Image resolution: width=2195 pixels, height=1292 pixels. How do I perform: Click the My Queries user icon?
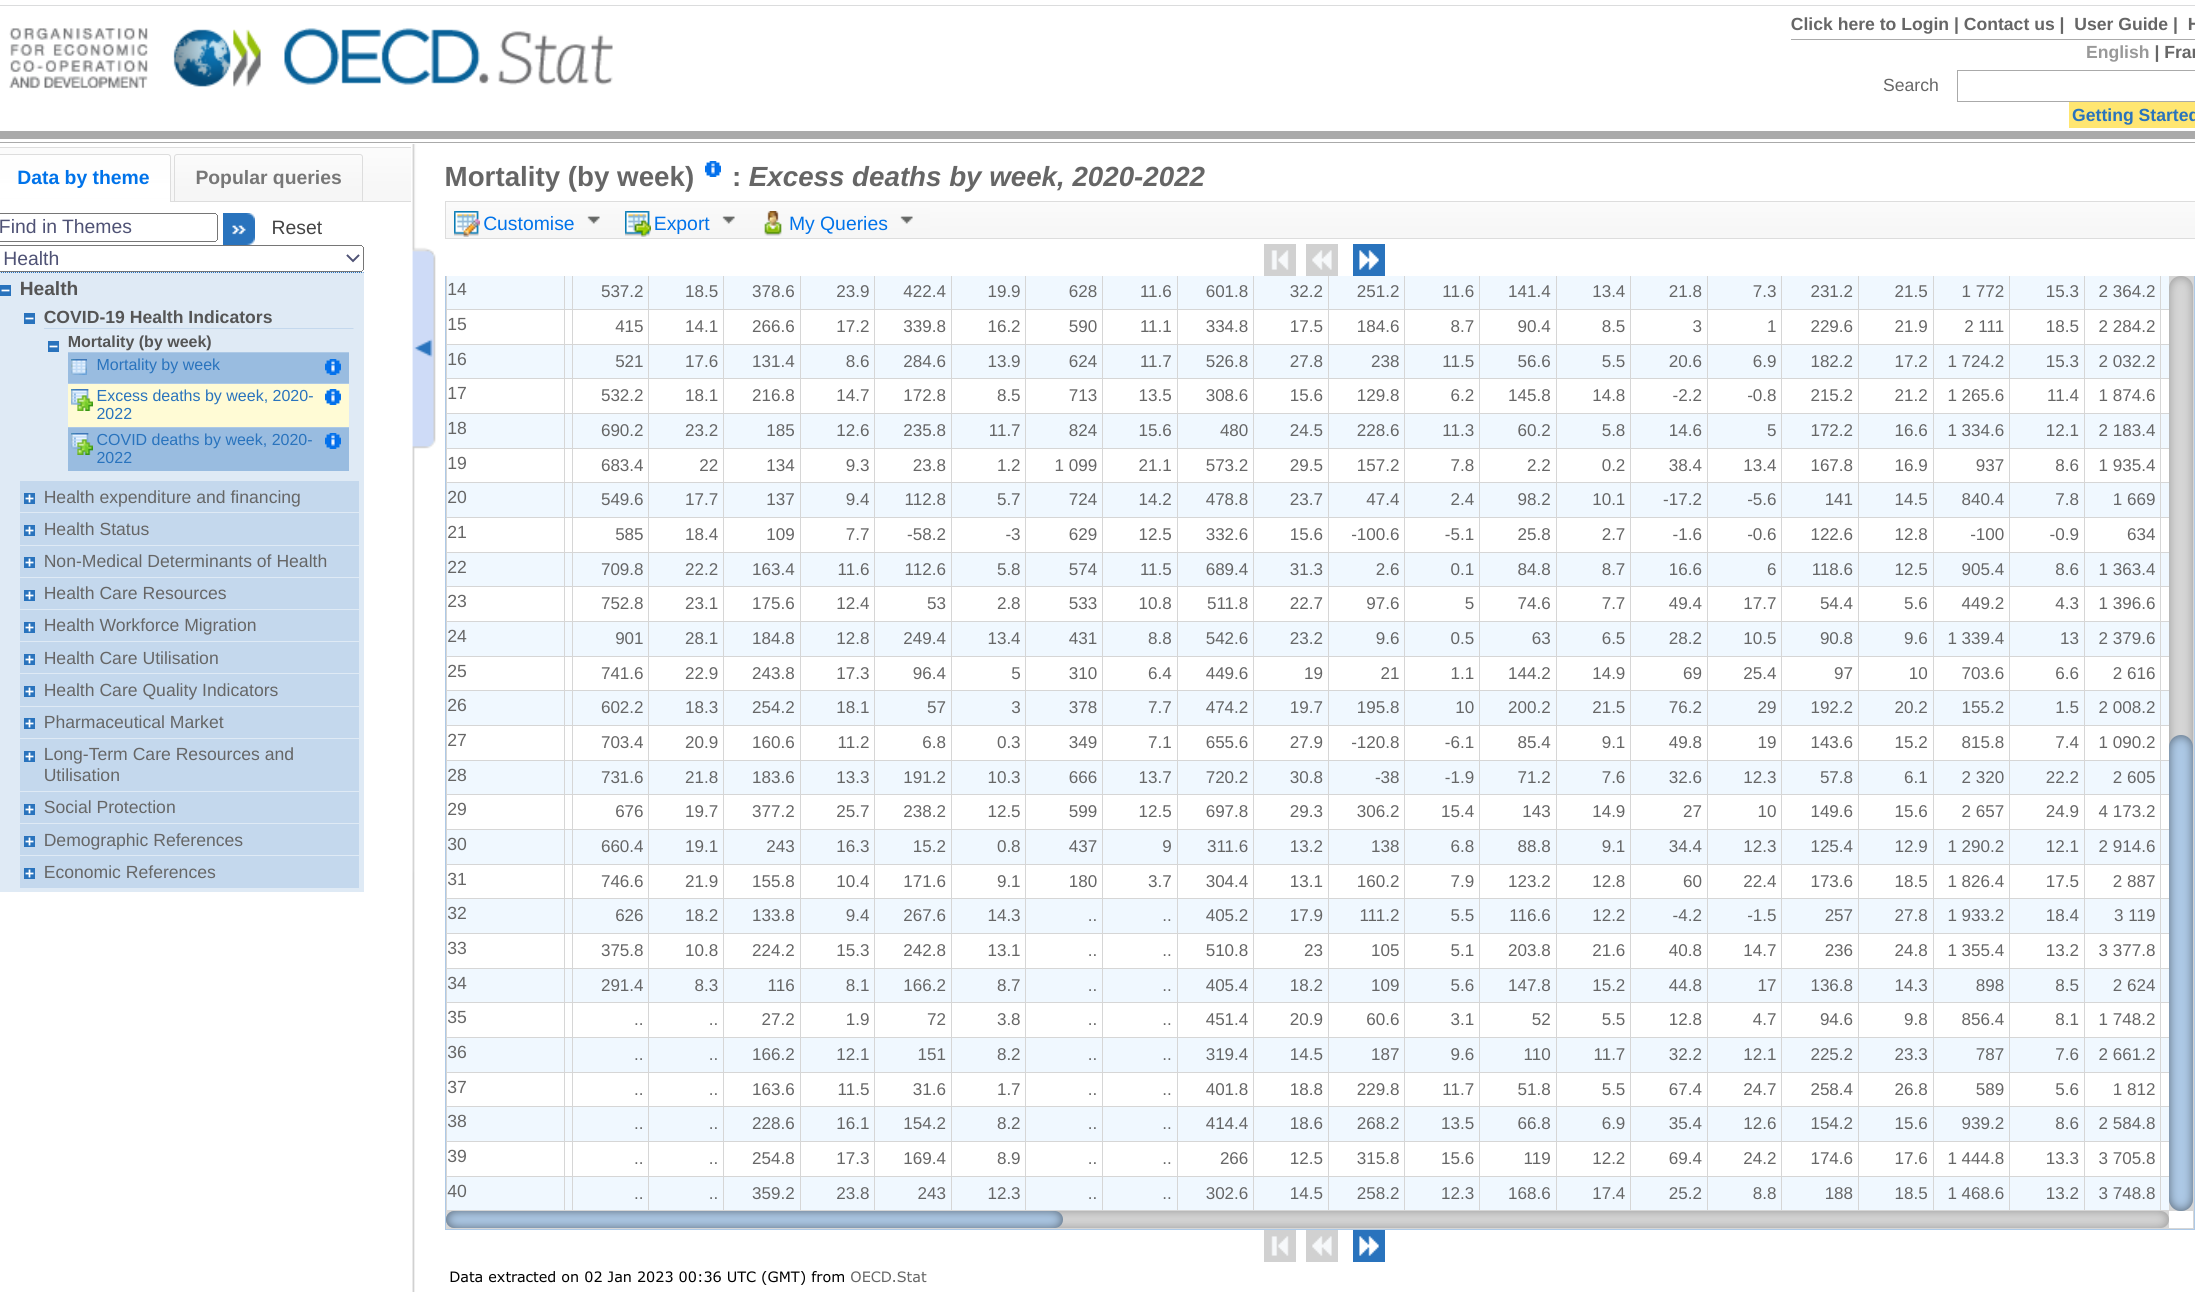(x=772, y=223)
